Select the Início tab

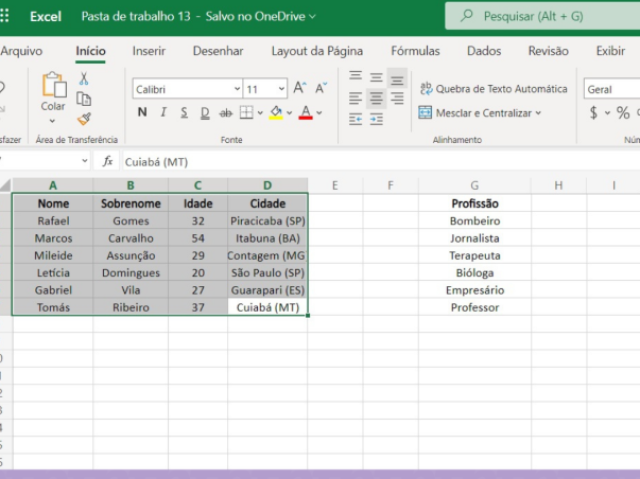coord(91,51)
